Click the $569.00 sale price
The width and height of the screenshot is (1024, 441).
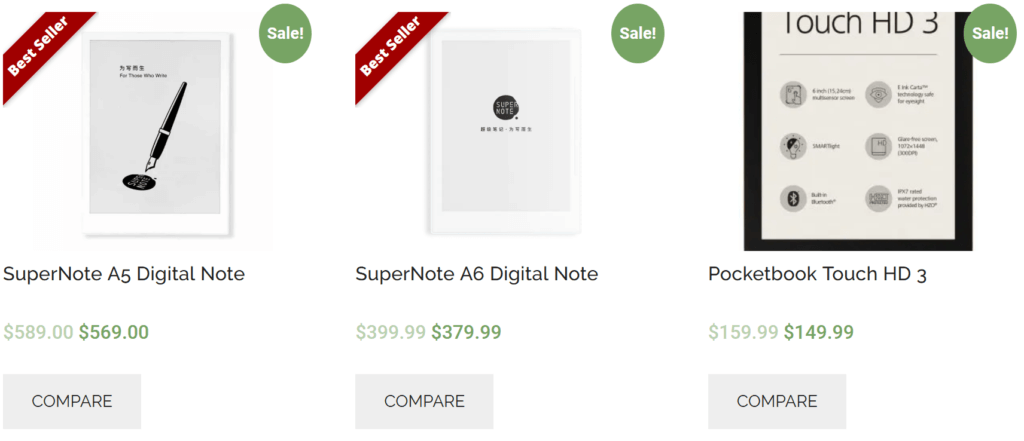point(114,333)
